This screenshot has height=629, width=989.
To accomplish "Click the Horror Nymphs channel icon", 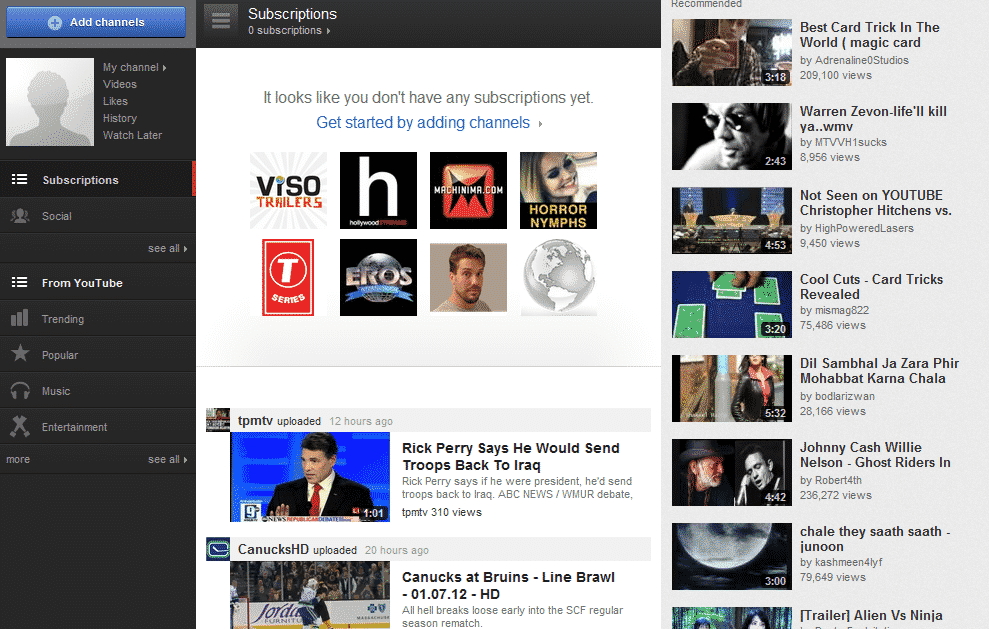I will (558, 190).
